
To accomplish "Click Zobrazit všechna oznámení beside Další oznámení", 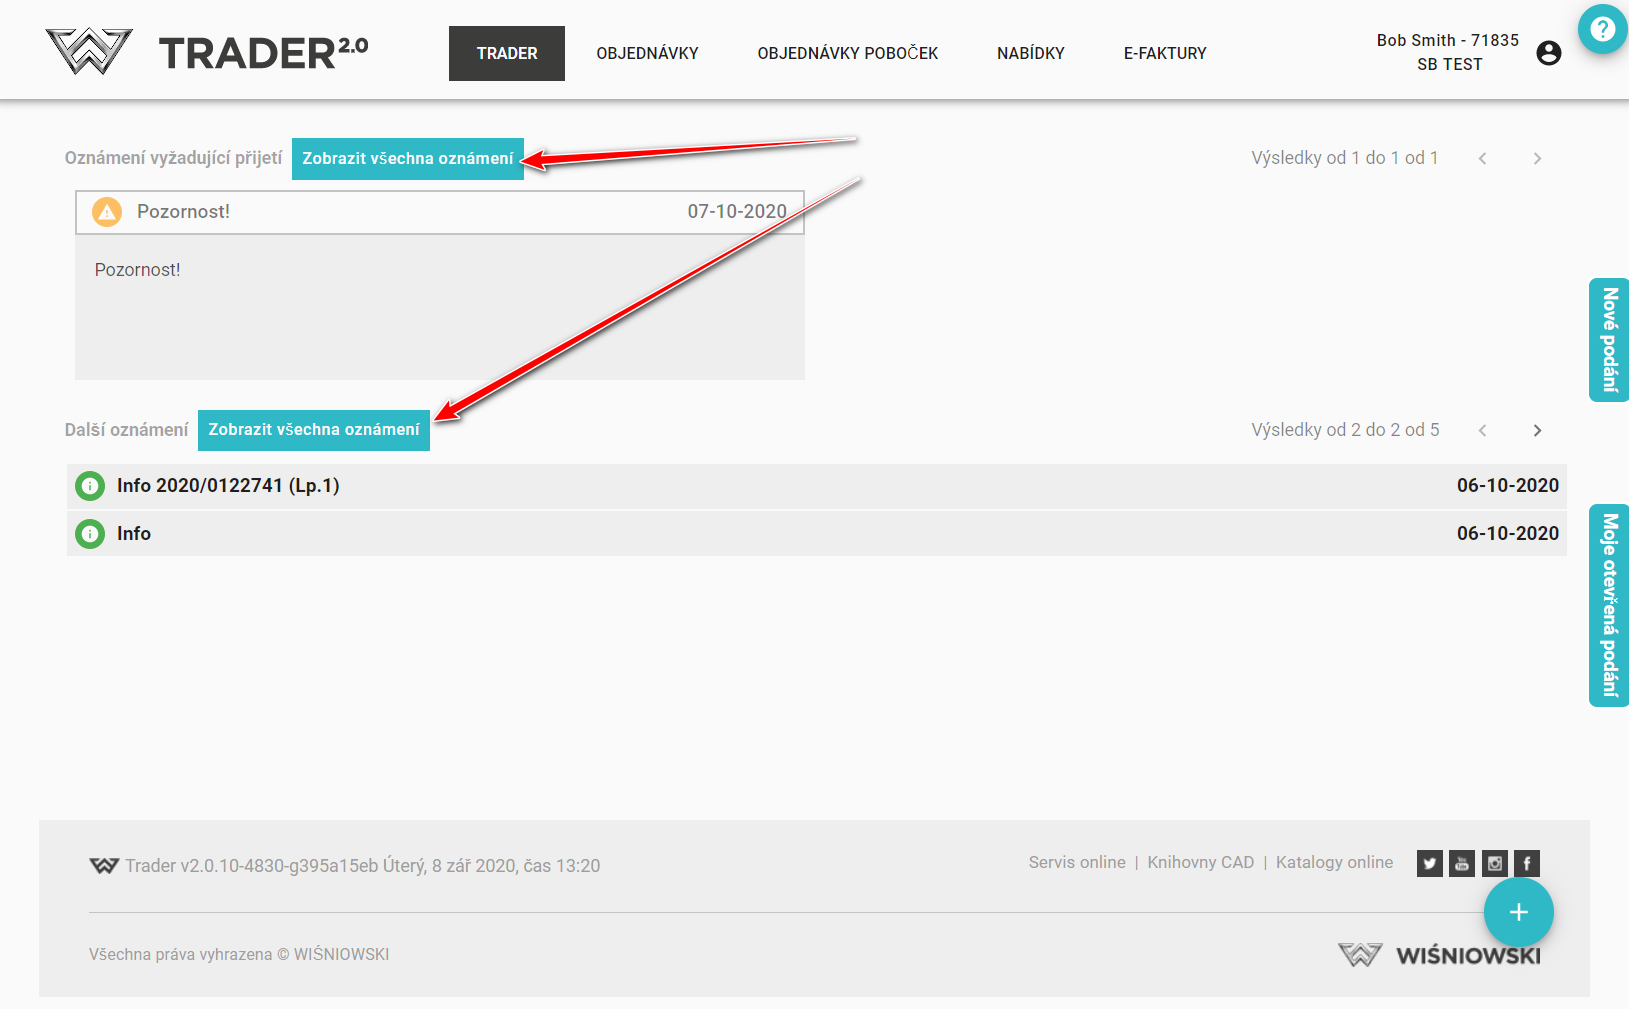I will click(x=313, y=430).
